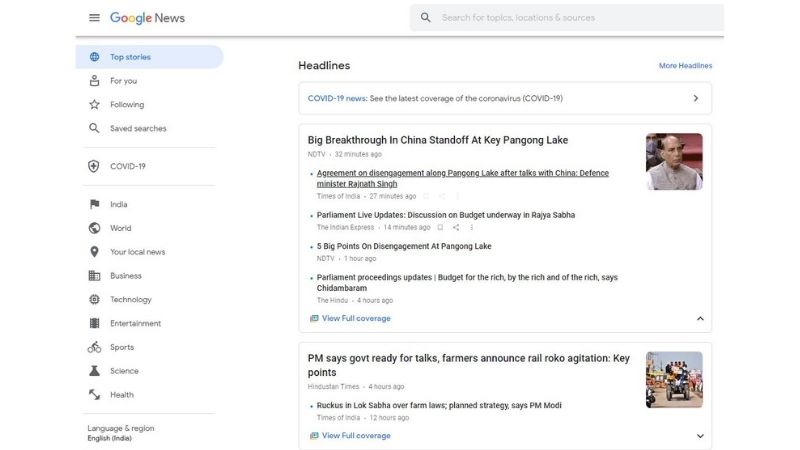Image resolution: width=800 pixels, height=450 pixels.
Task: Click the search magnifier icon
Action: point(426,18)
